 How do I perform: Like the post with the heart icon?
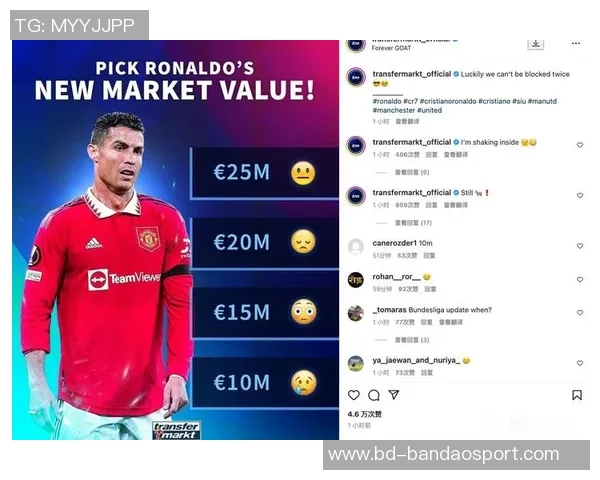[x=354, y=395]
